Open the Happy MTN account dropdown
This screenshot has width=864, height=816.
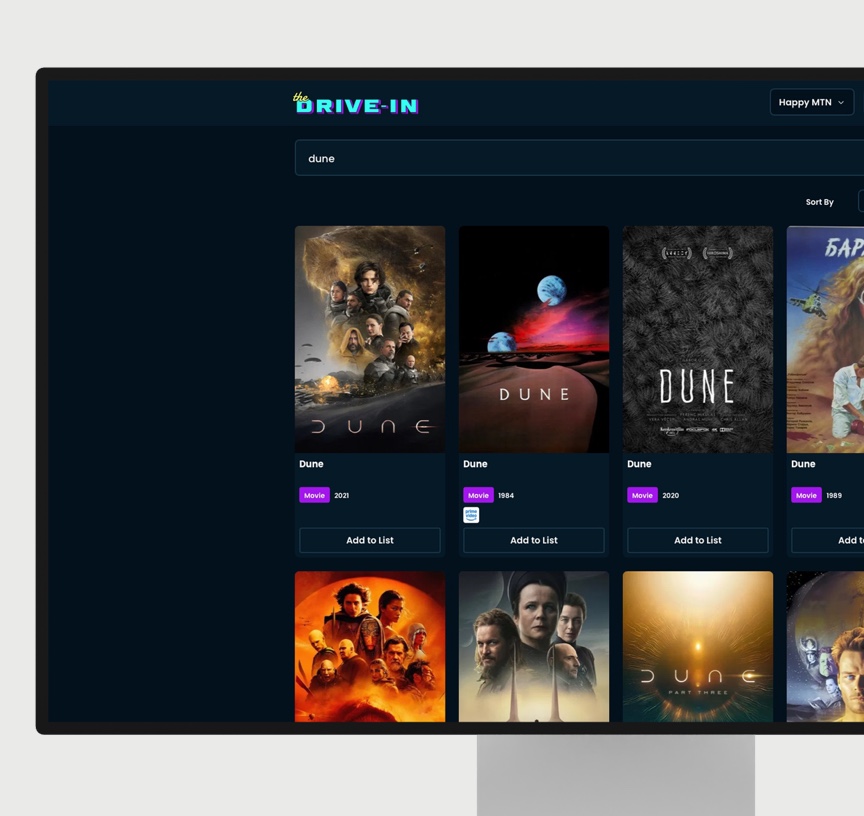[811, 102]
